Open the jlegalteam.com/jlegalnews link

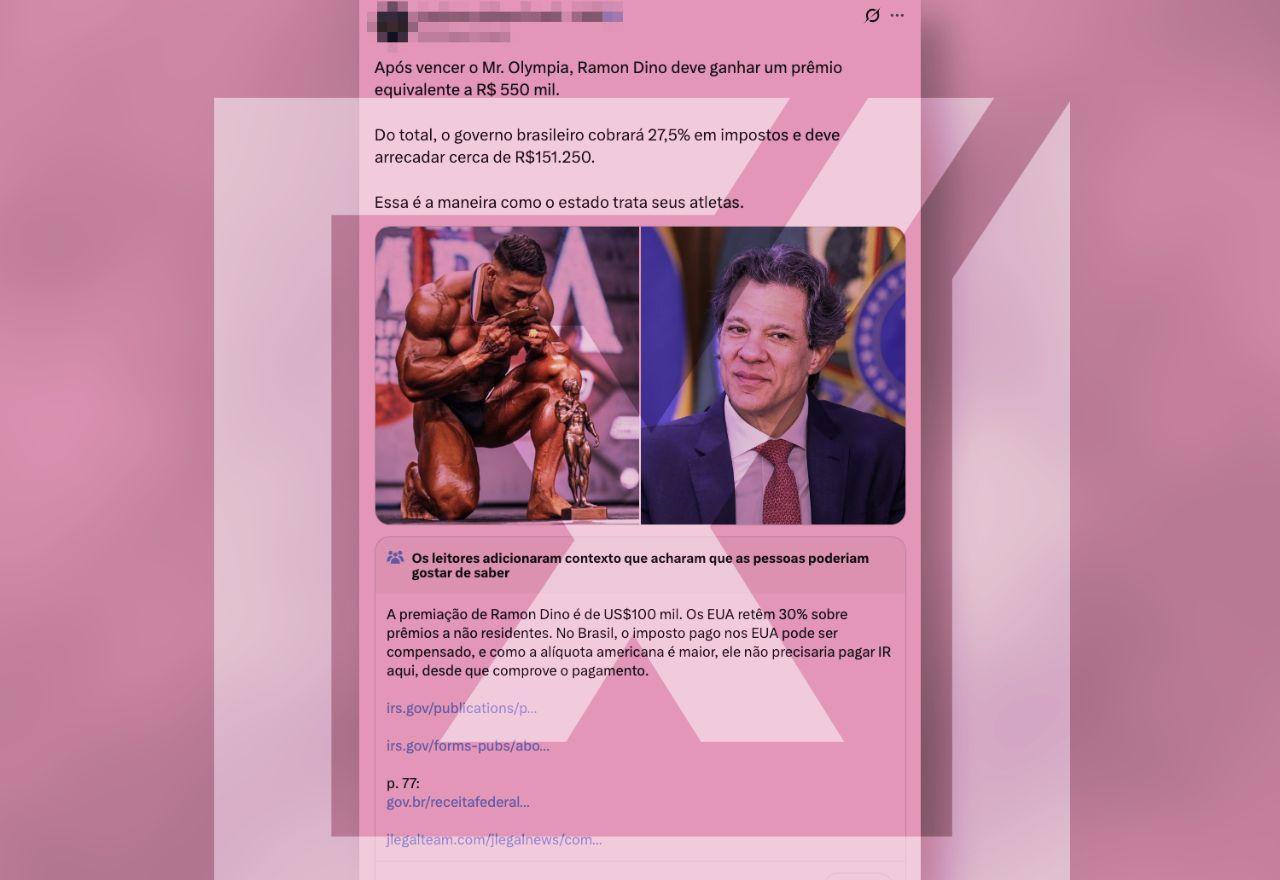click(494, 840)
